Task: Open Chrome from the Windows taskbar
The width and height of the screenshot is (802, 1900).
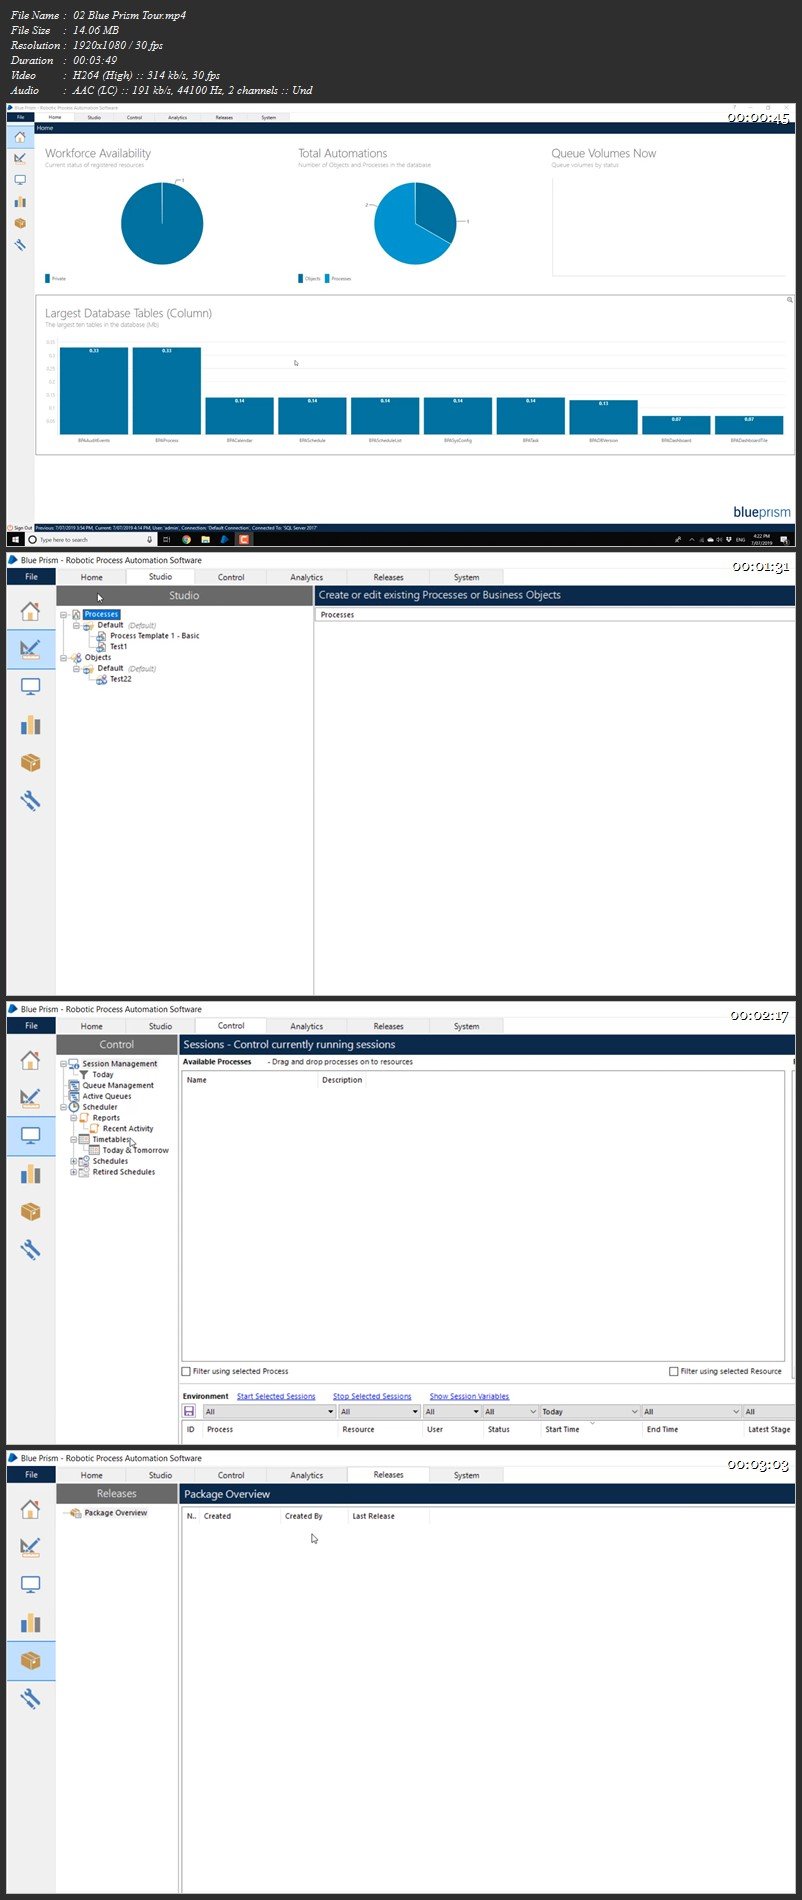Action: pyautogui.click(x=187, y=539)
